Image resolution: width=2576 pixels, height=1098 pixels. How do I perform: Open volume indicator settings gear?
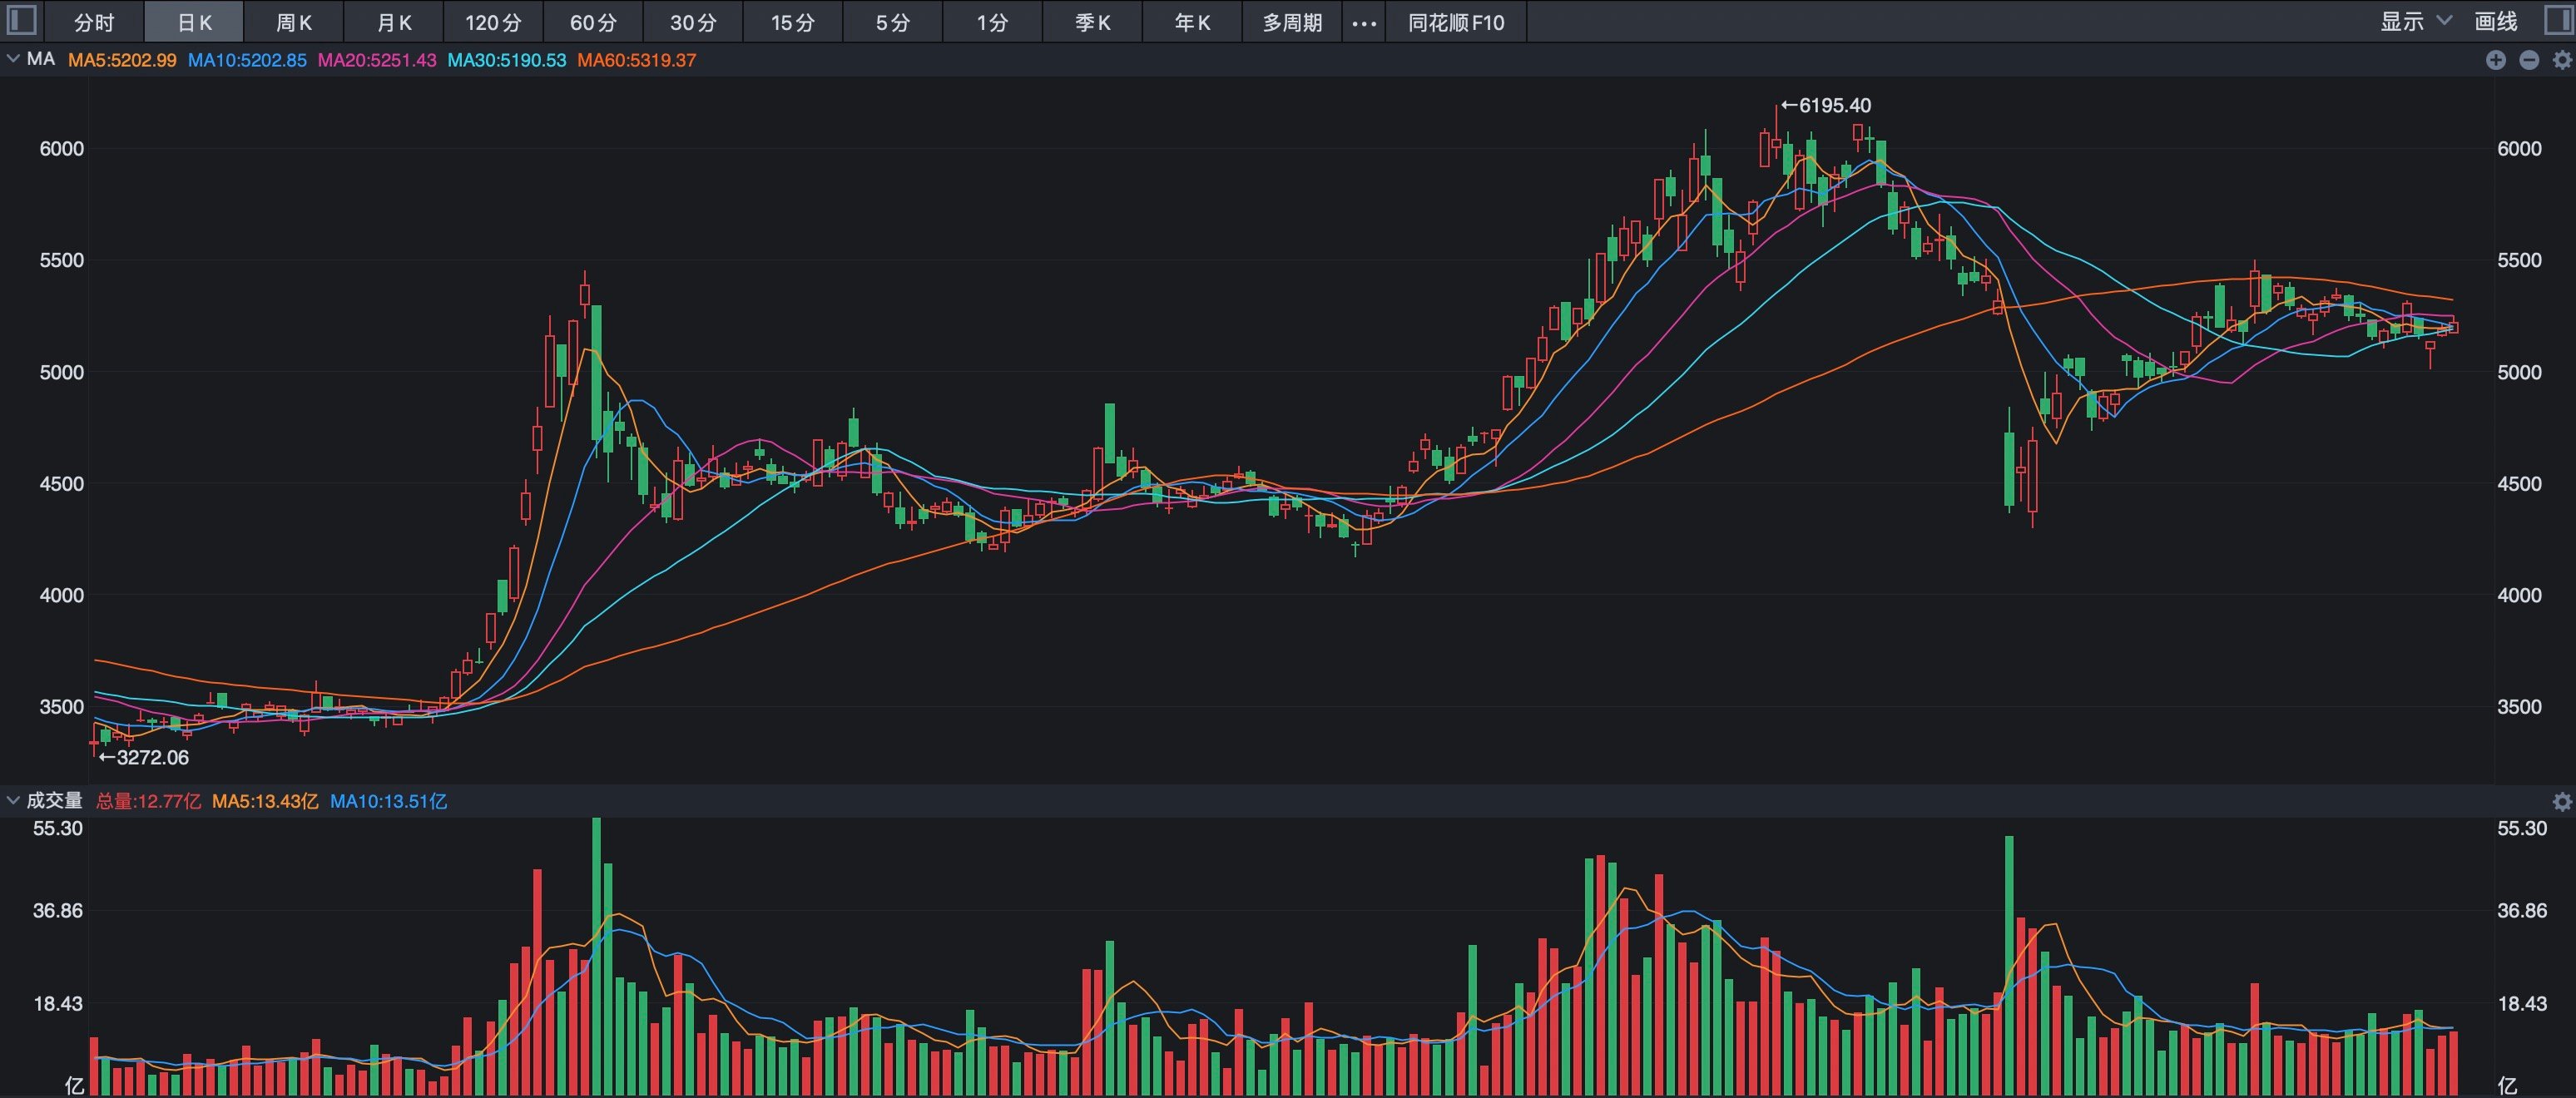pyautogui.click(x=2562, y=801)
